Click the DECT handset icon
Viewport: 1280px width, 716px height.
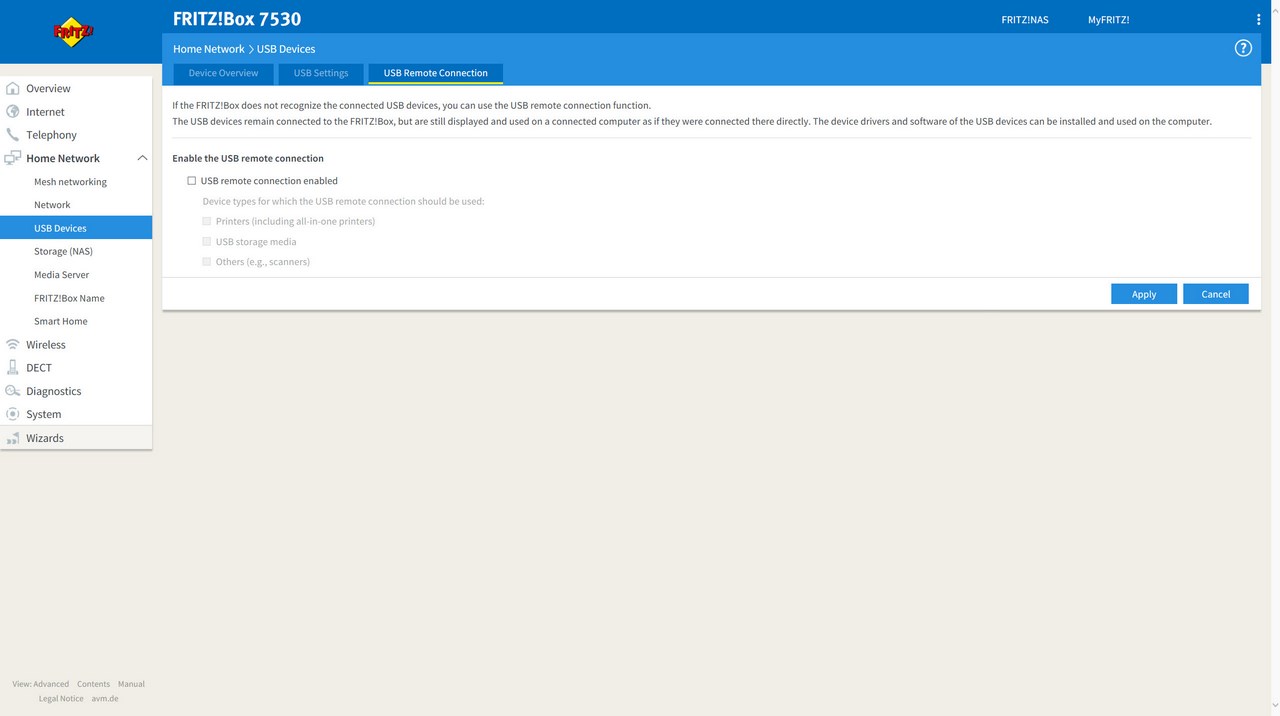pos(13,367)
